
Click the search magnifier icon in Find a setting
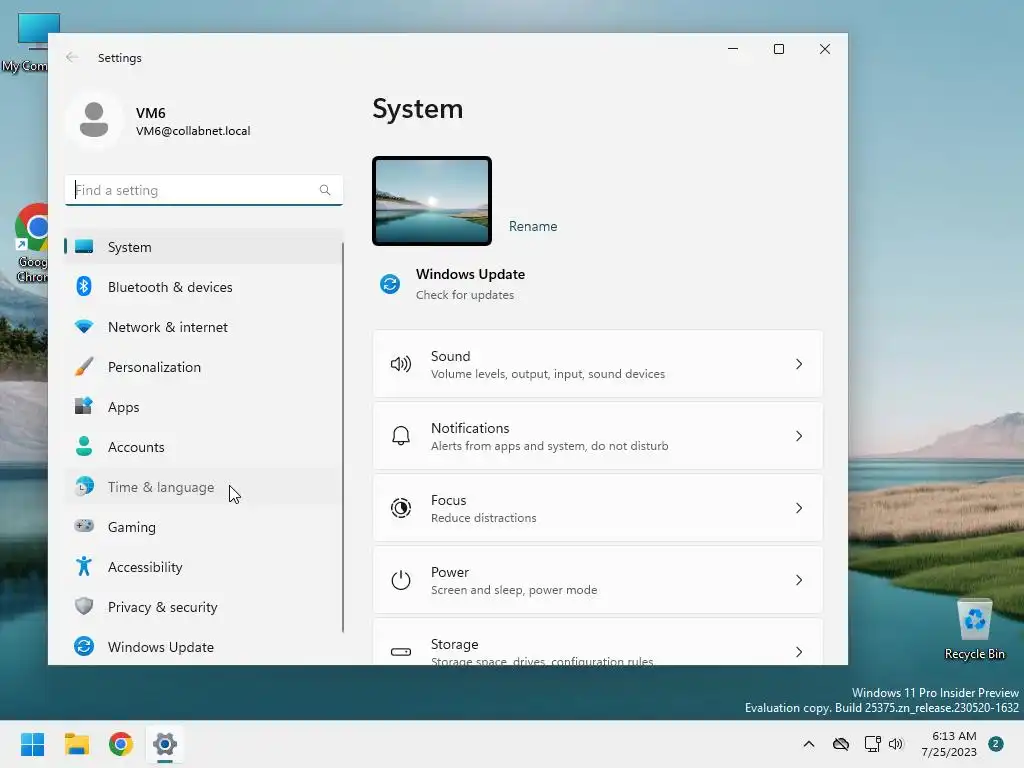[325, 190]
